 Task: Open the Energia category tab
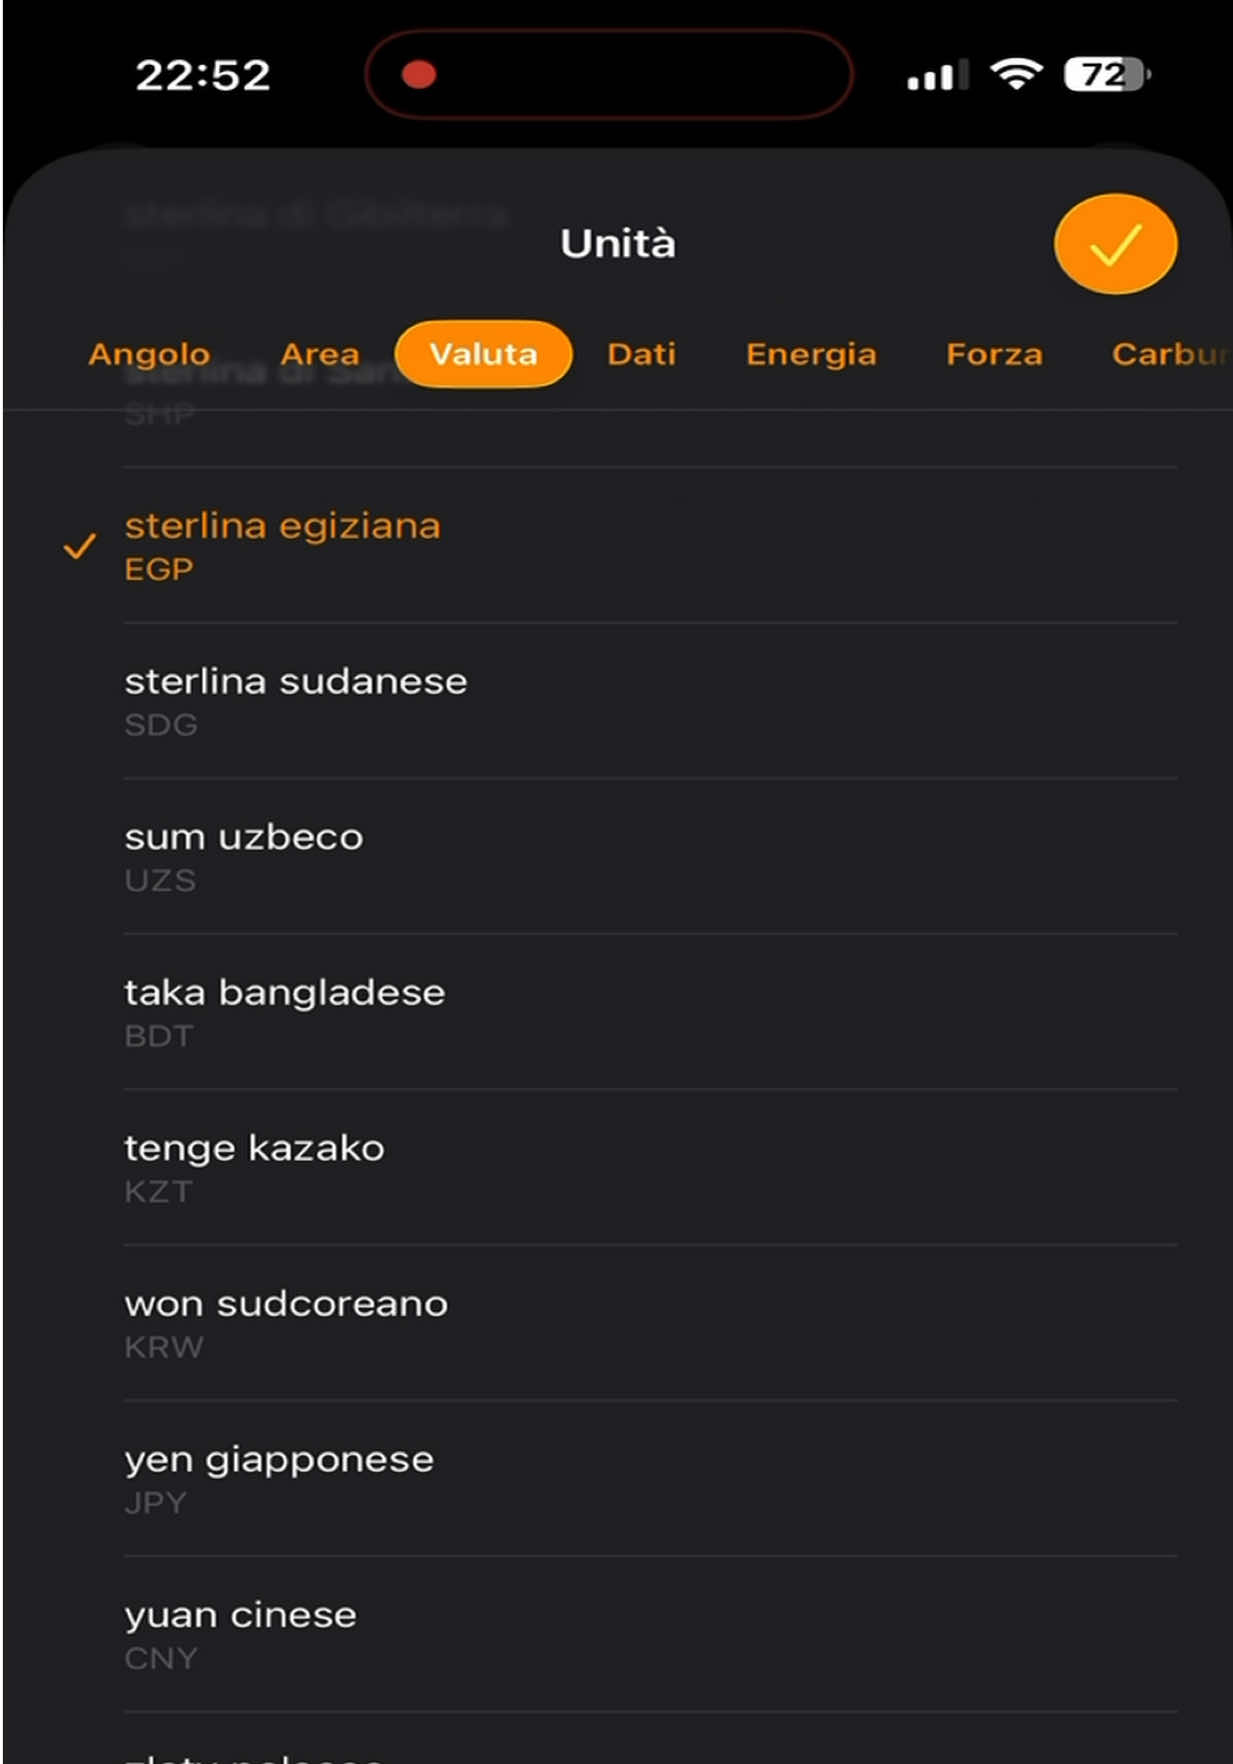pos(811,354)
